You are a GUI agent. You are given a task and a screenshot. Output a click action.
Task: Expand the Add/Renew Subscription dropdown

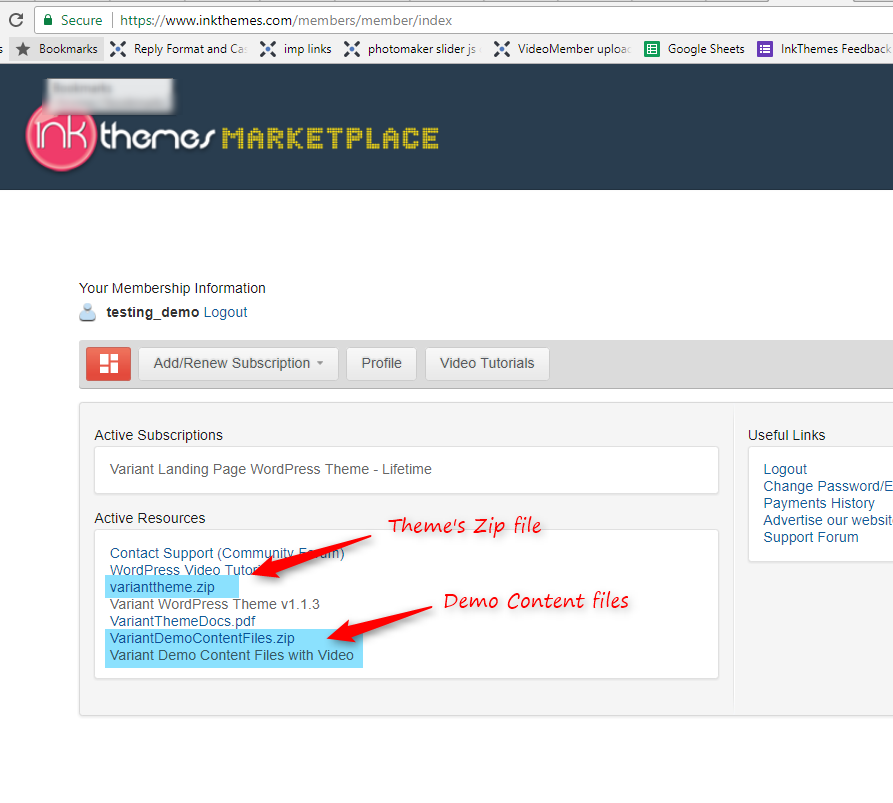point(238,363)
